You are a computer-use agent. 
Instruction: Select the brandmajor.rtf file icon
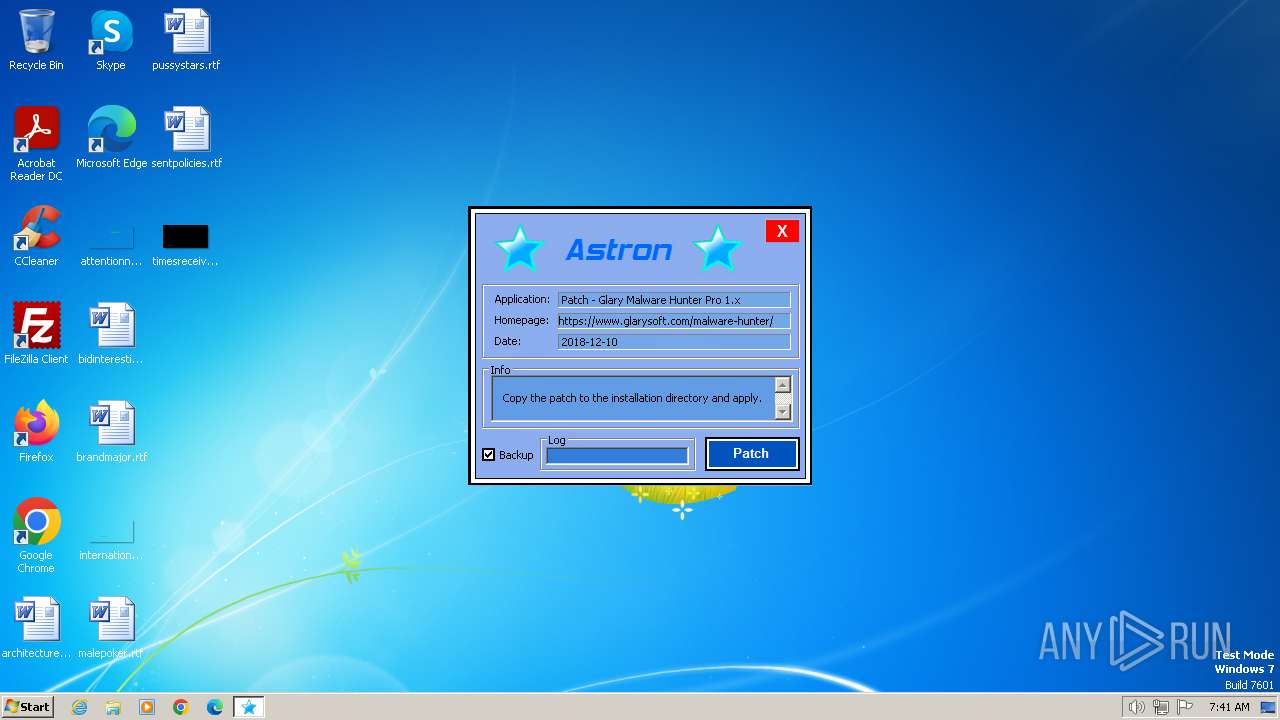pos(111,432)
